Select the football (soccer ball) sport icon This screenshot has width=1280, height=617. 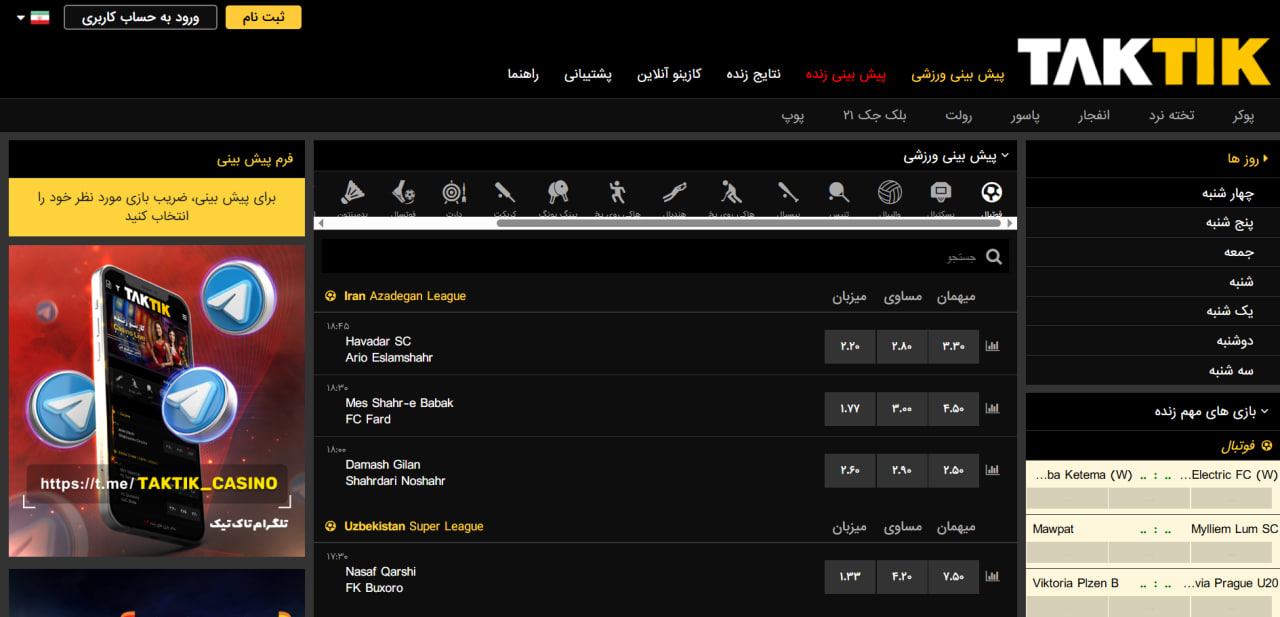(x=991, y=193)
